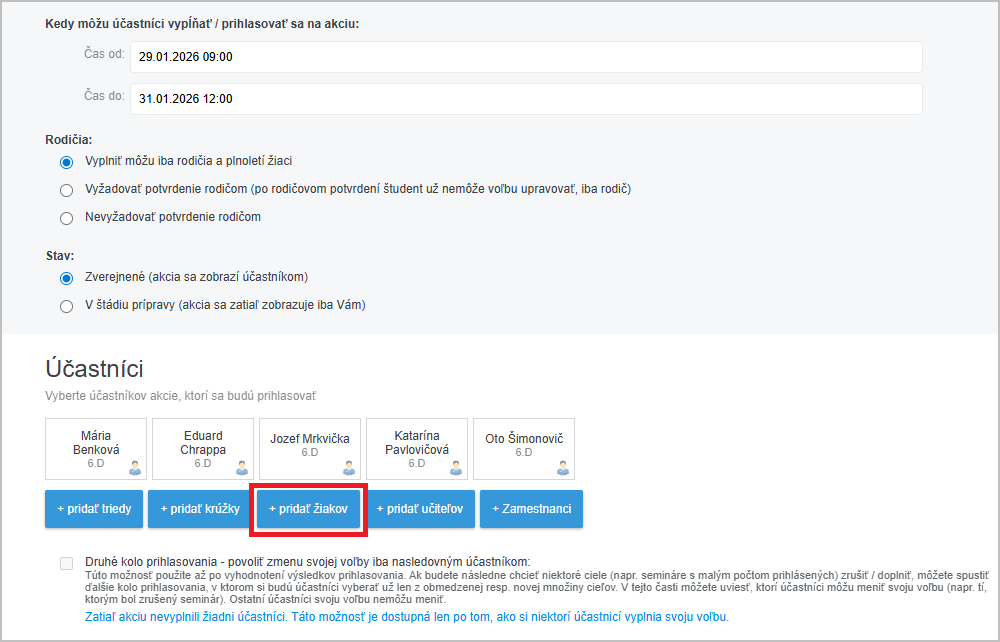Image resolution: width=1000 pixels, height=642 pixels.
Task: Click the student icon on Mária Benková's card
Action: (x=134, y=467)
